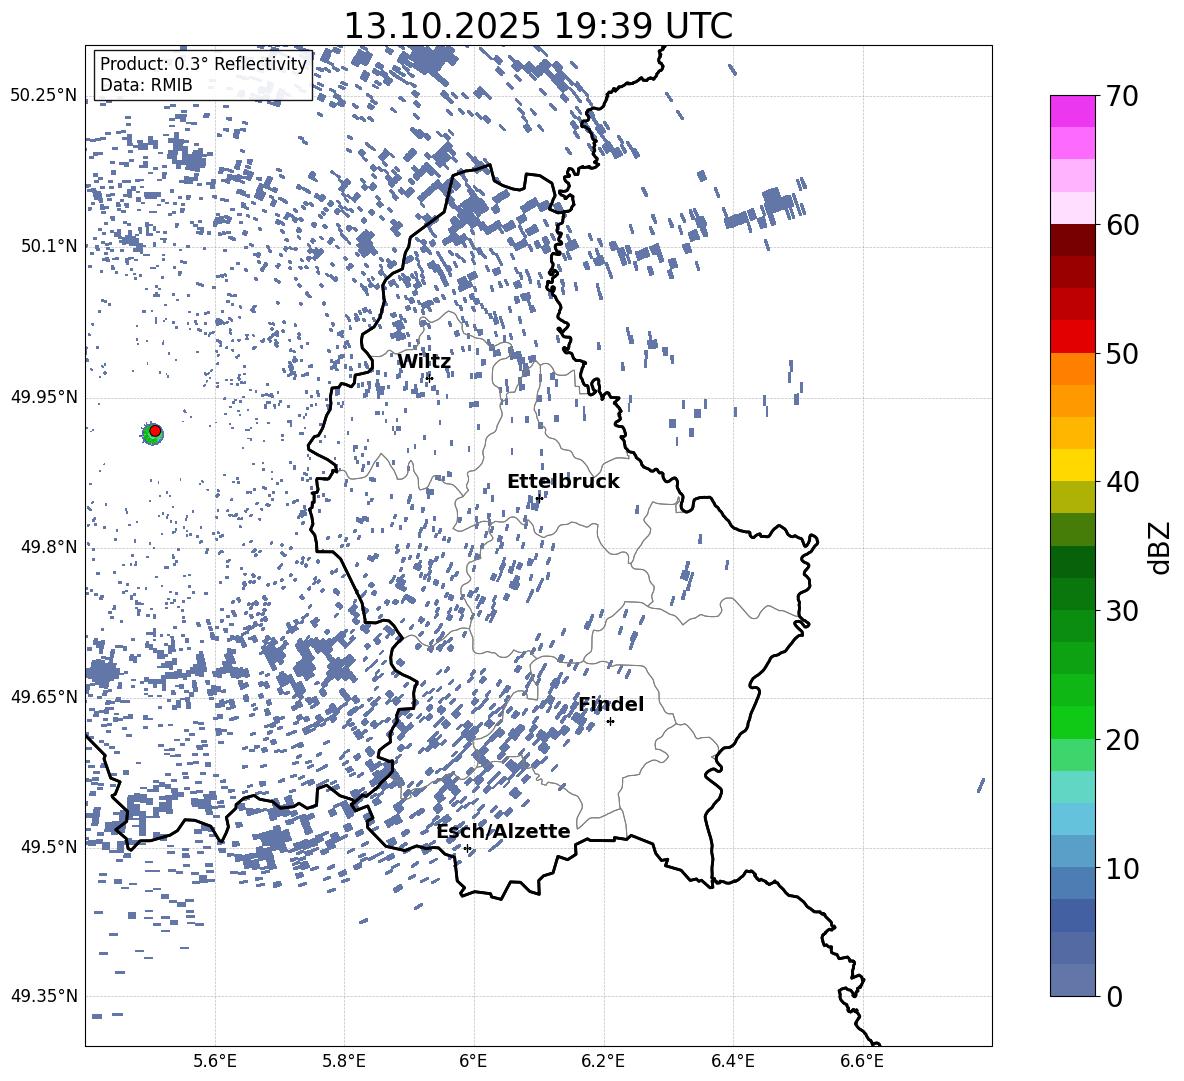Viewport: 1184px width, 1081px height.
Task: Click the cross marker below Esch/Alzette
Action: (467, 848)
